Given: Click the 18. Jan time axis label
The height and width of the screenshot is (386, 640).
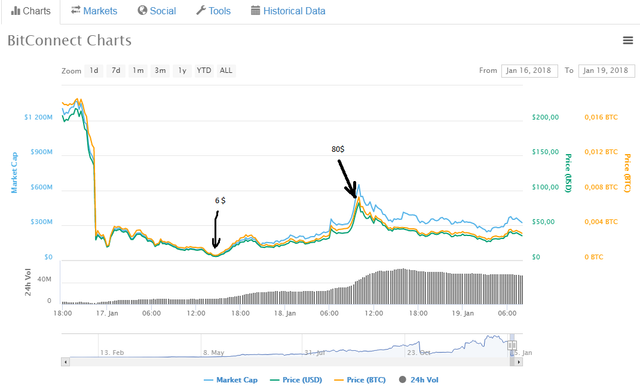Looking at the screenshot, I should pos(285,313).
